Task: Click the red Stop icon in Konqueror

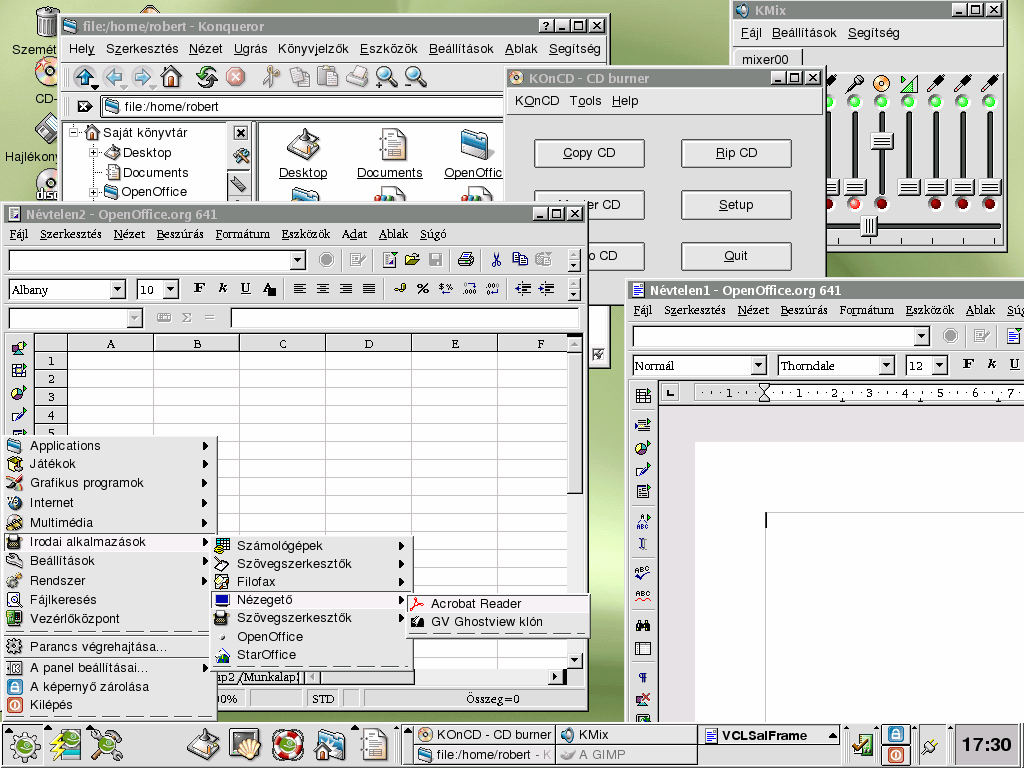Action: 235,77
